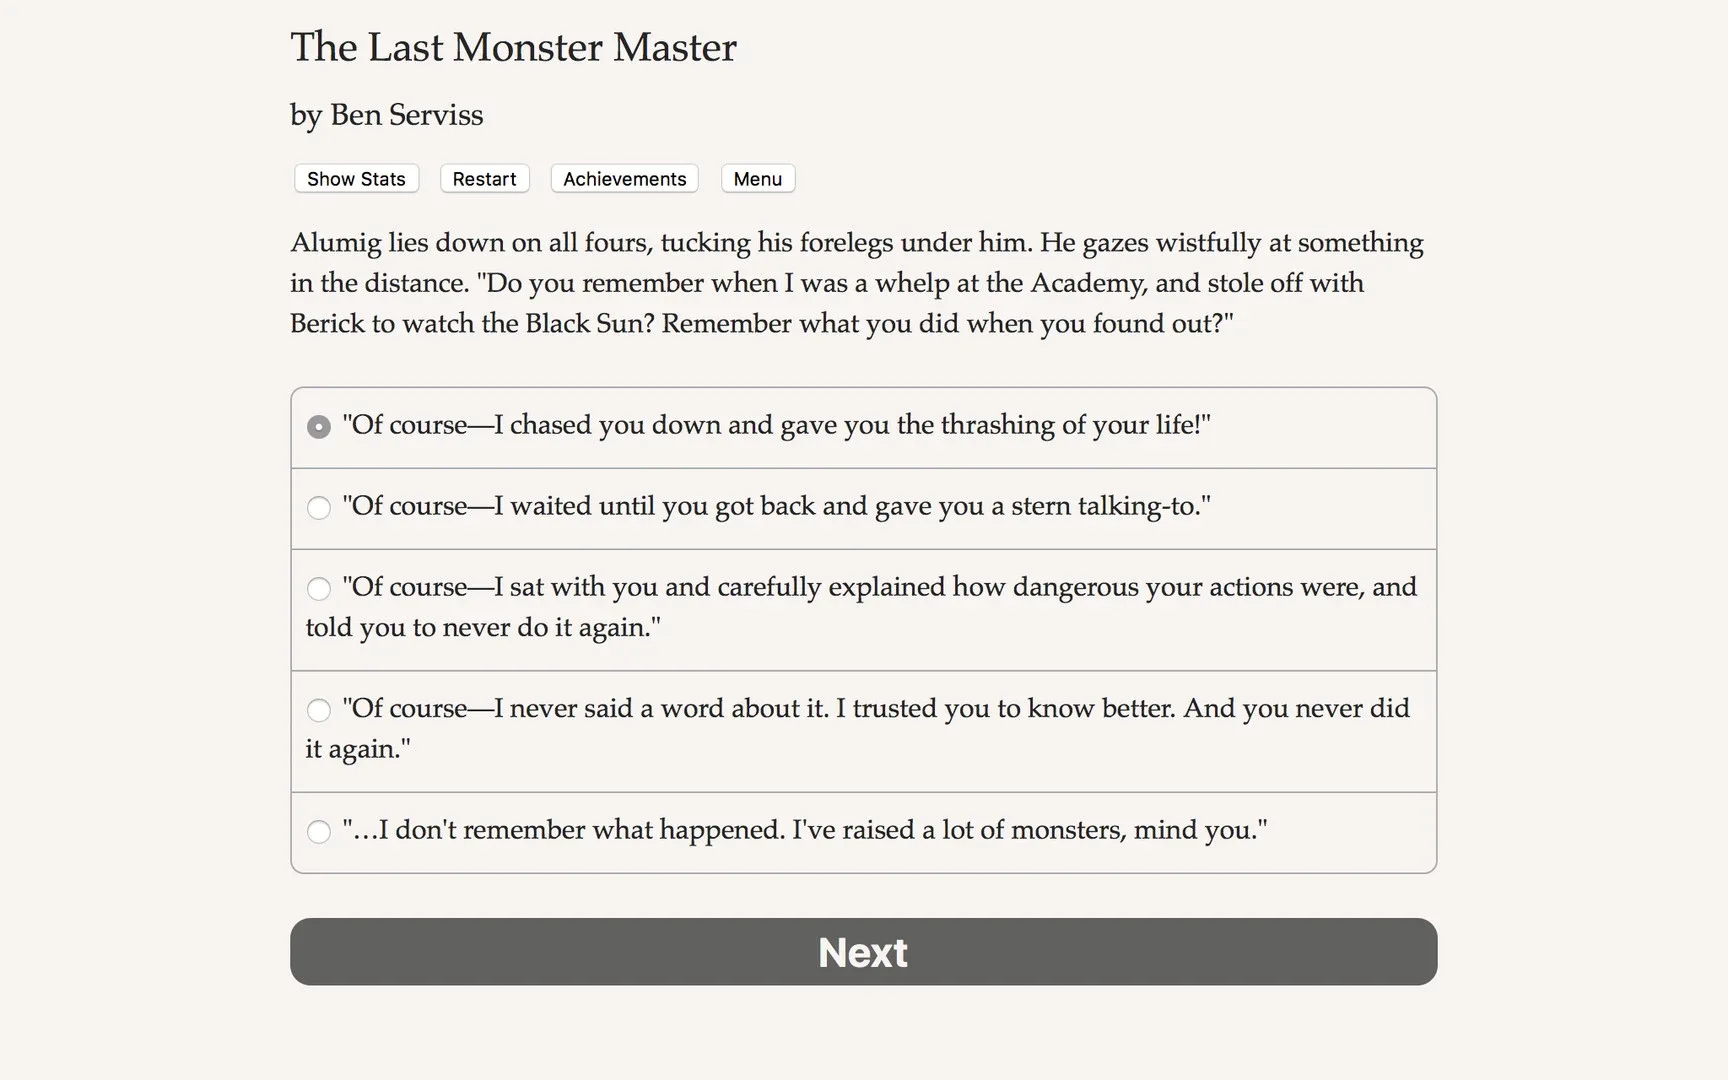Viewport: 1728px width, 1080px height.
Task: Choose the 'I don't remember what happened' reply
Action: click(805, 830)
